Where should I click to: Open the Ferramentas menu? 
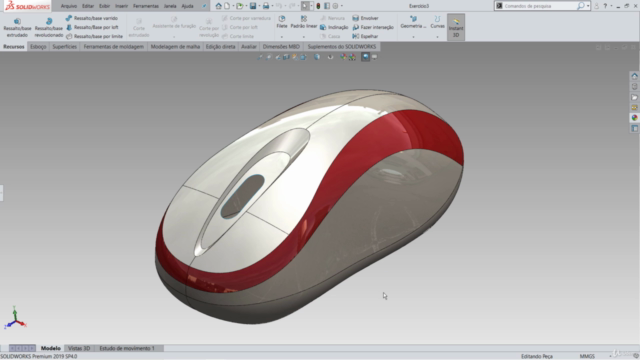(146, 6)
